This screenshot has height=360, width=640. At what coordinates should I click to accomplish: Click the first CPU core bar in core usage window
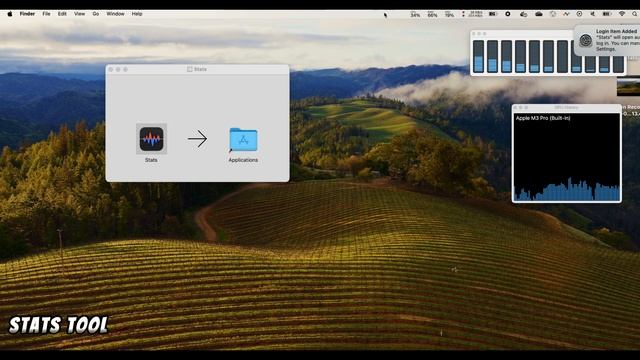coord(478,56)
